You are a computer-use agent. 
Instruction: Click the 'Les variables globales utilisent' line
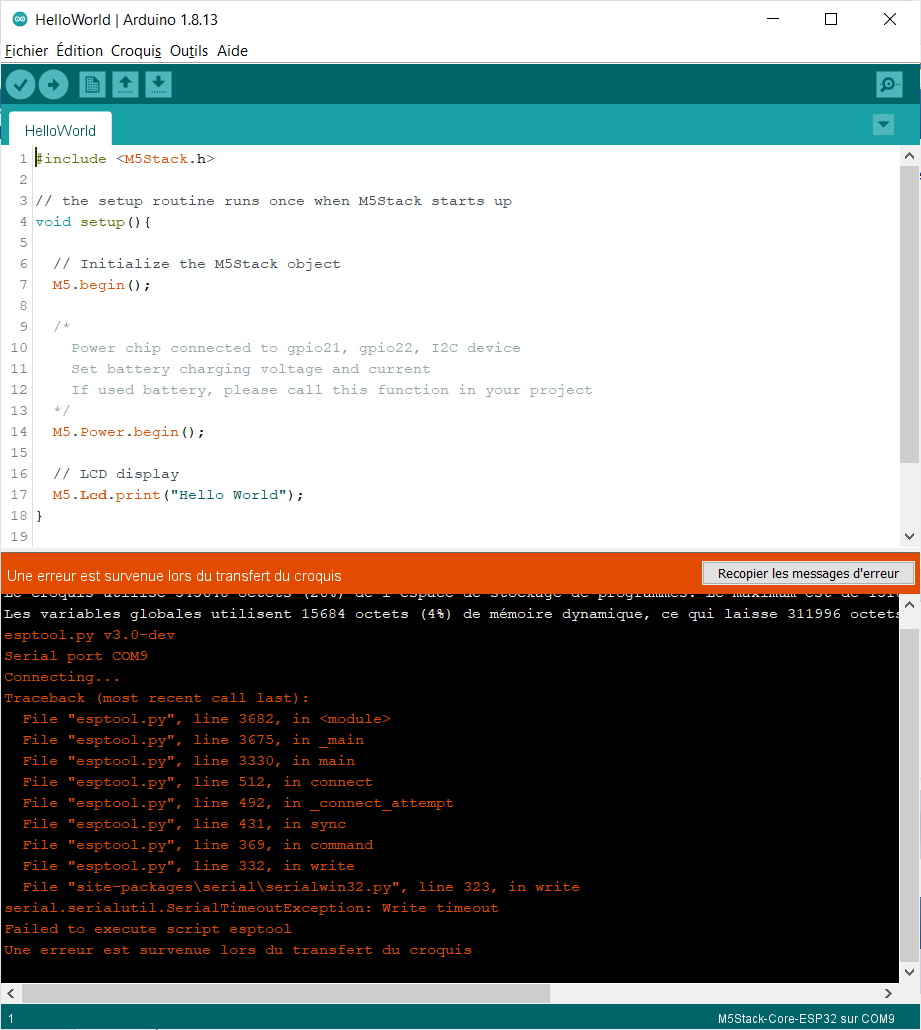tap(451, 614)
